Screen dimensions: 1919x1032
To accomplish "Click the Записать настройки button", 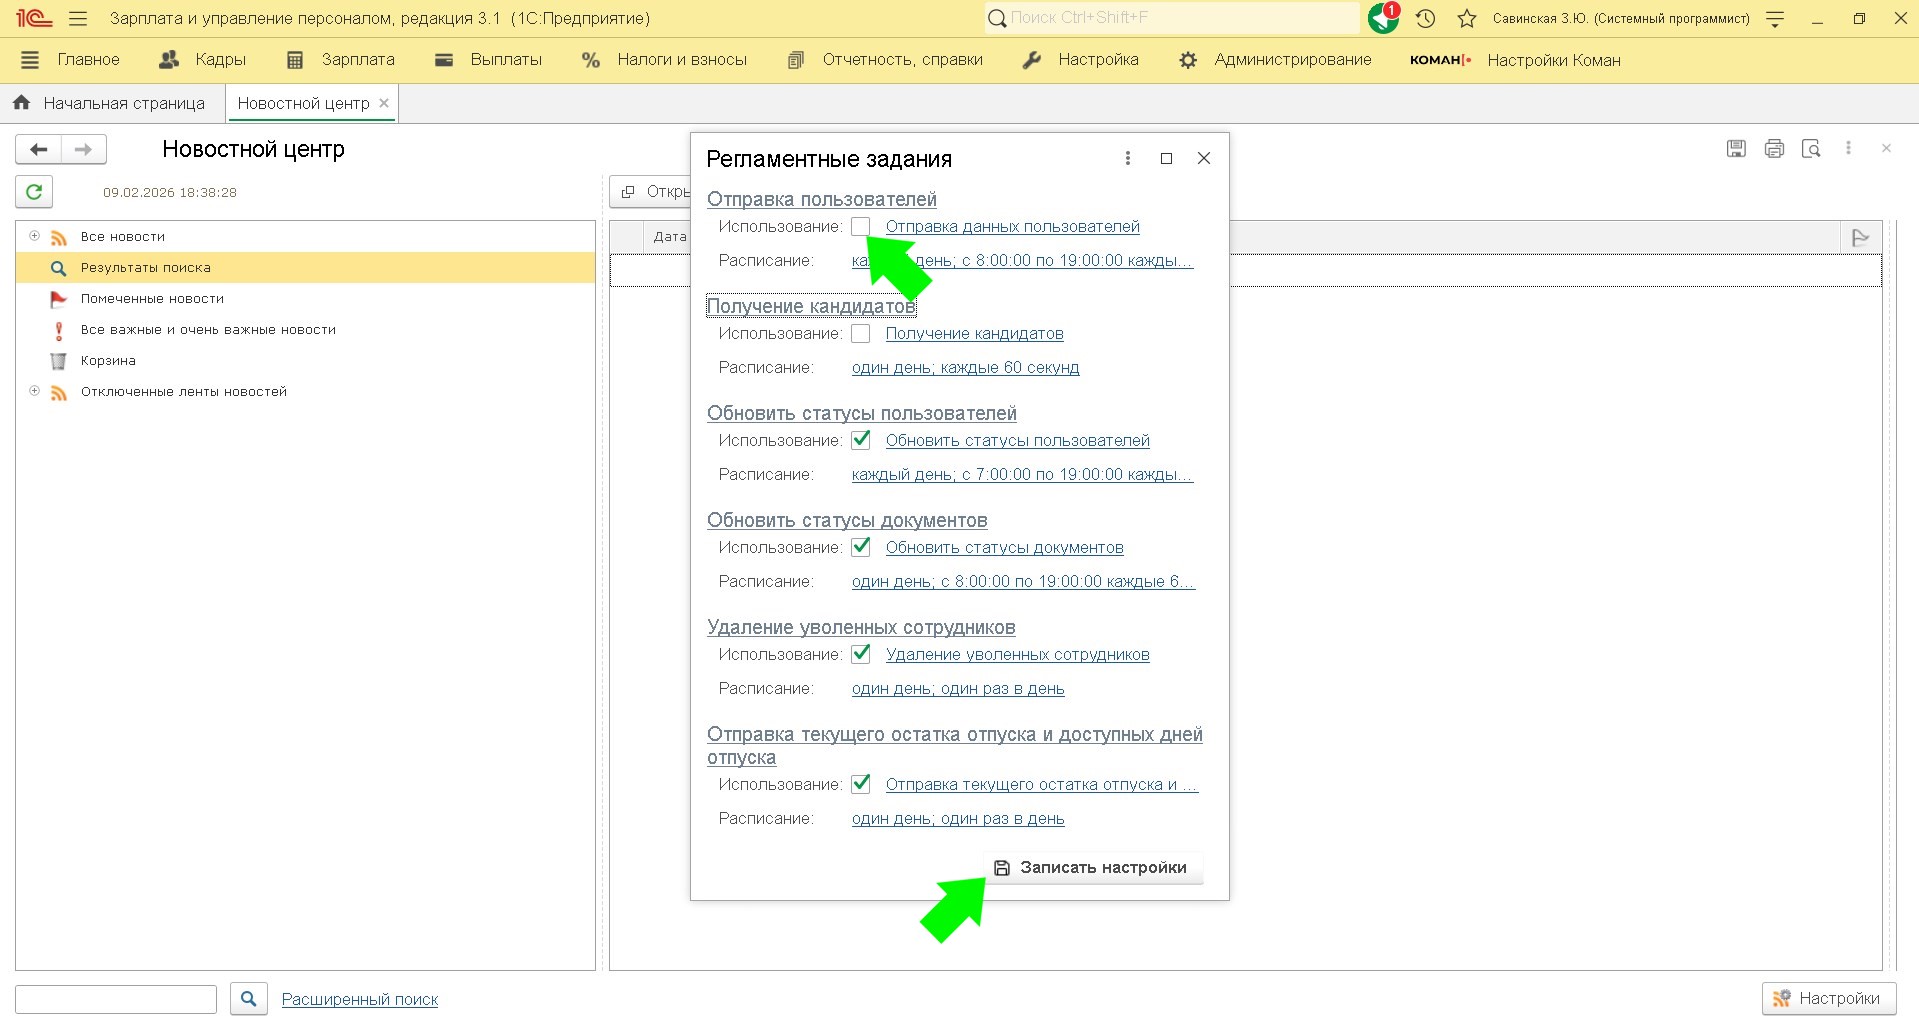I will (x=1092, y=868).
